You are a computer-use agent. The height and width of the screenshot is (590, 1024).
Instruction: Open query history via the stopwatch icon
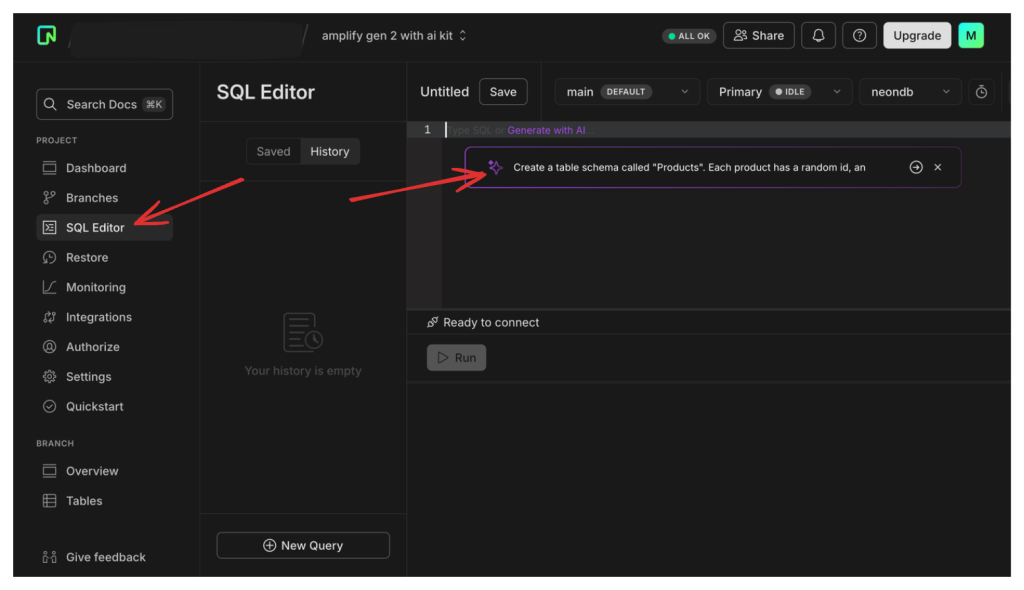[981, 91]
